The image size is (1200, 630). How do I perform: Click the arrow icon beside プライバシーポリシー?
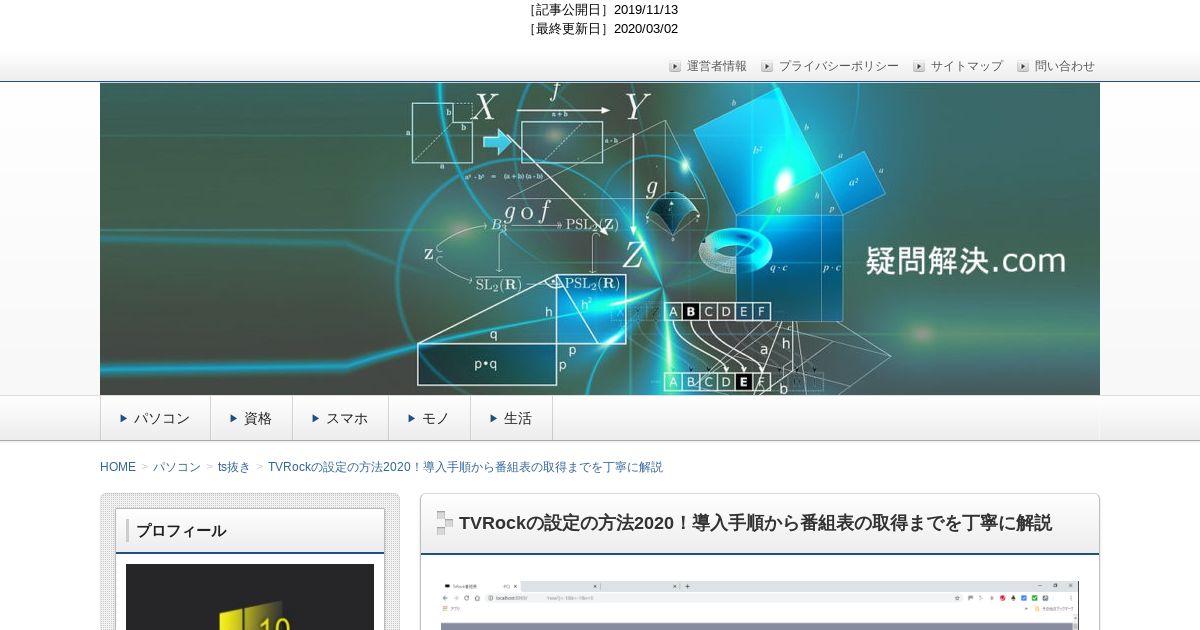(767, 67)
